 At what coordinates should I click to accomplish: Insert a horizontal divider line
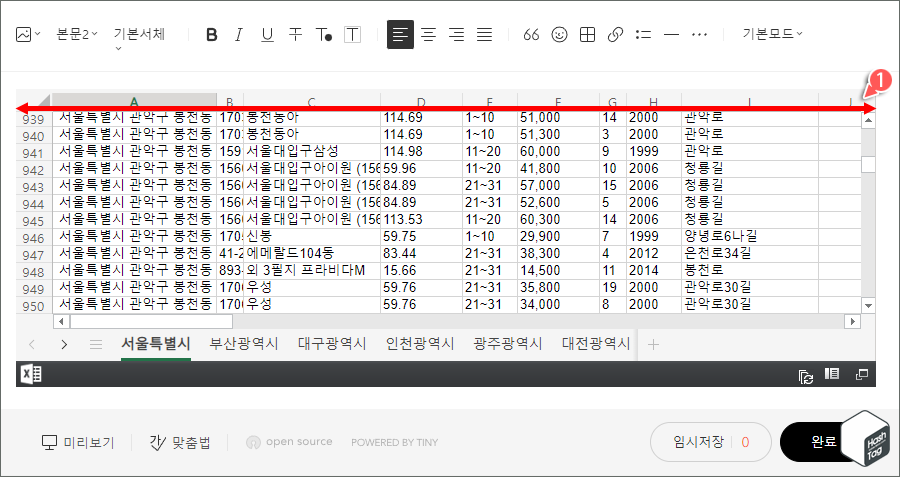[671, 35]
